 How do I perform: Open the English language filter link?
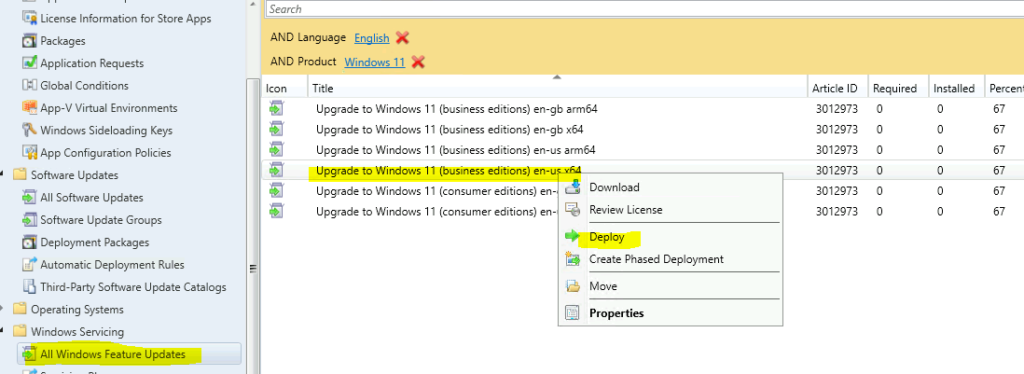pyautogui.click(x=372, y=38)
